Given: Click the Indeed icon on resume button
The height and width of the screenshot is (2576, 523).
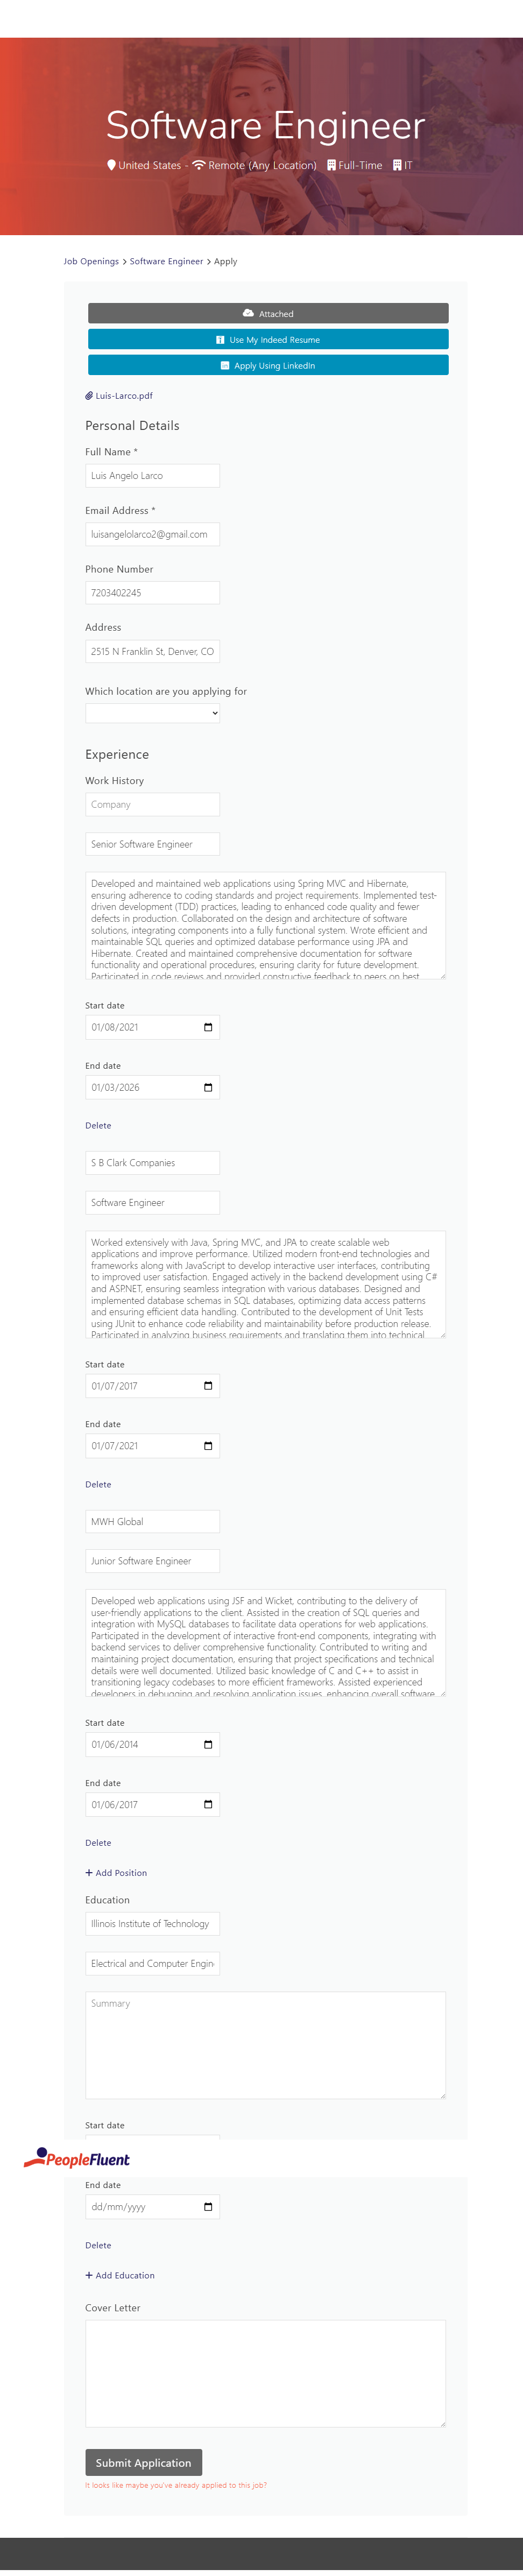Looking at the screenshot, I should point(220,340).
